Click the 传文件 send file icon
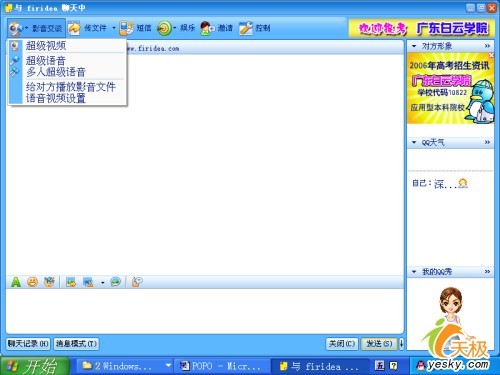 pyautogui.click(x=74, y=28)
